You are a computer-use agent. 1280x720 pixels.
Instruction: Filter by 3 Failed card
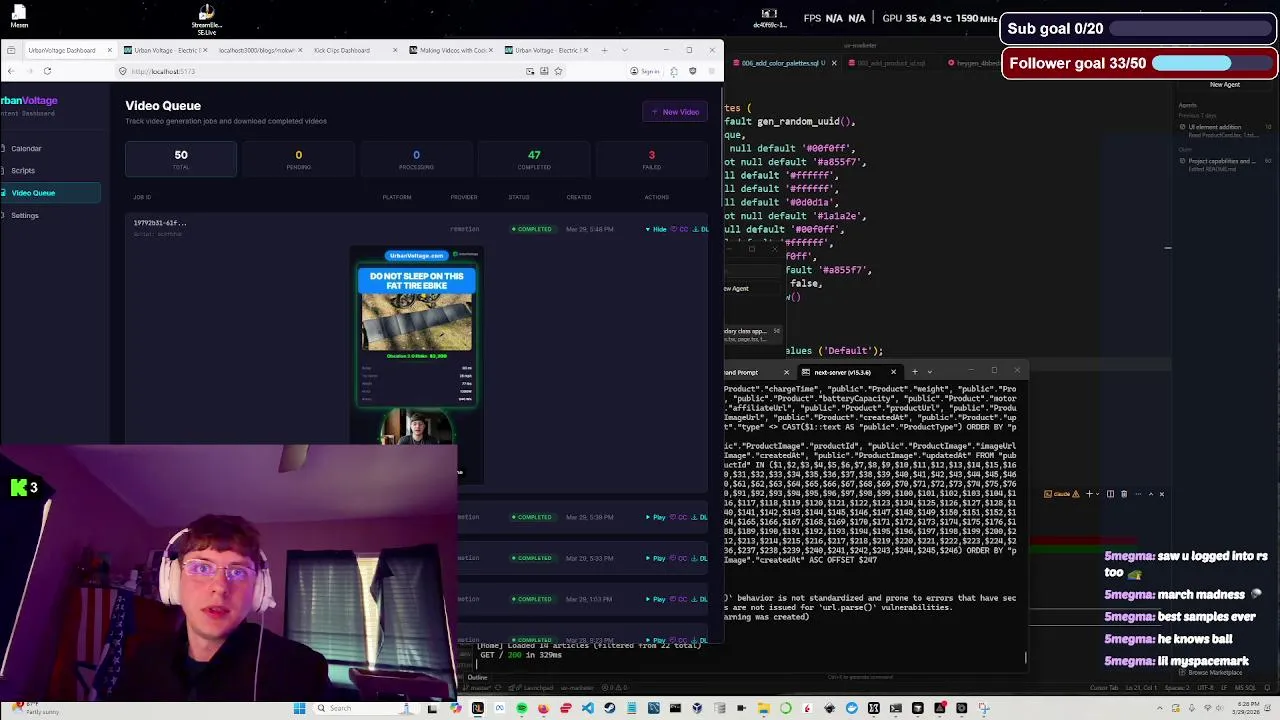coord(651,159)
